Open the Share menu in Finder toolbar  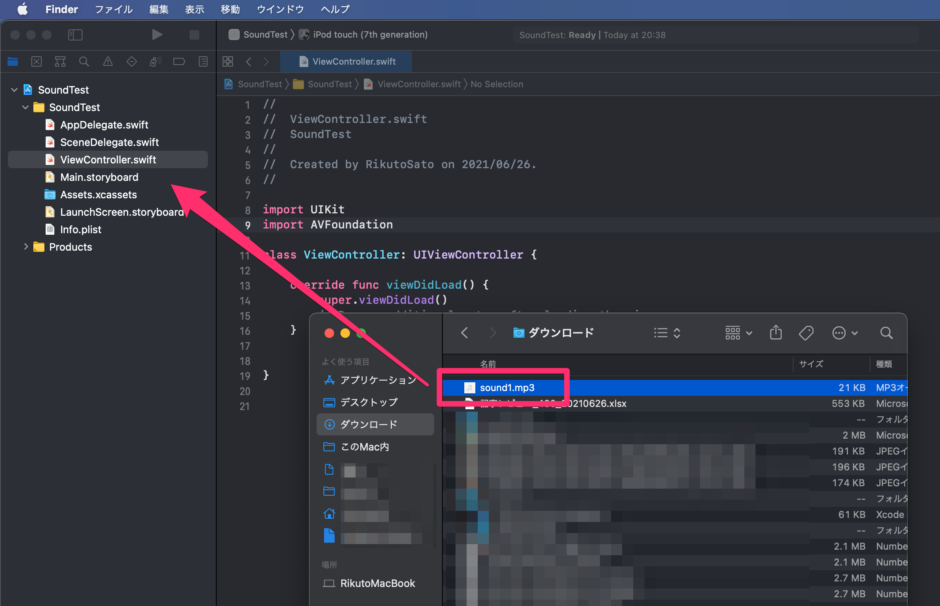pos(776,332)
